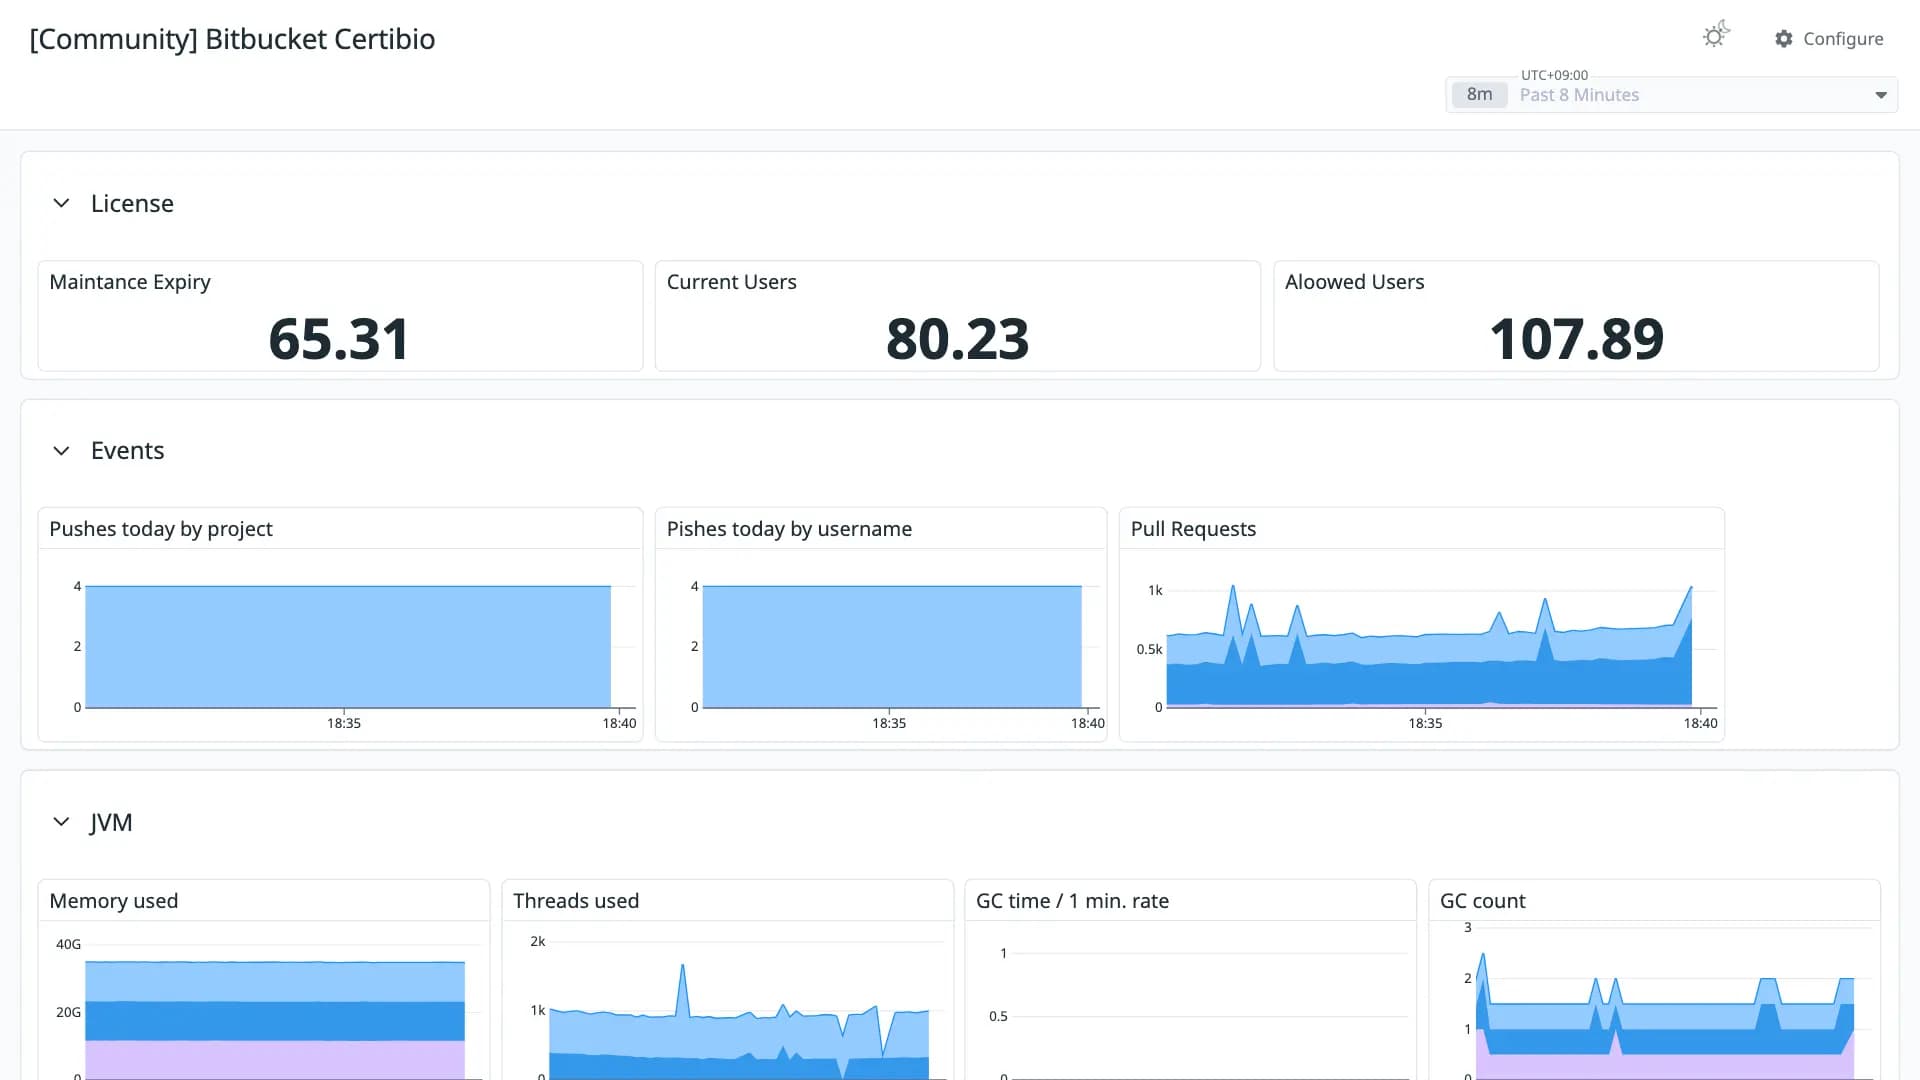Image resolution: width=1920 pixels, height=1080 pixels.
Task: Click the dashboard title Bitbucket Certibio
Action: [232, 39]
